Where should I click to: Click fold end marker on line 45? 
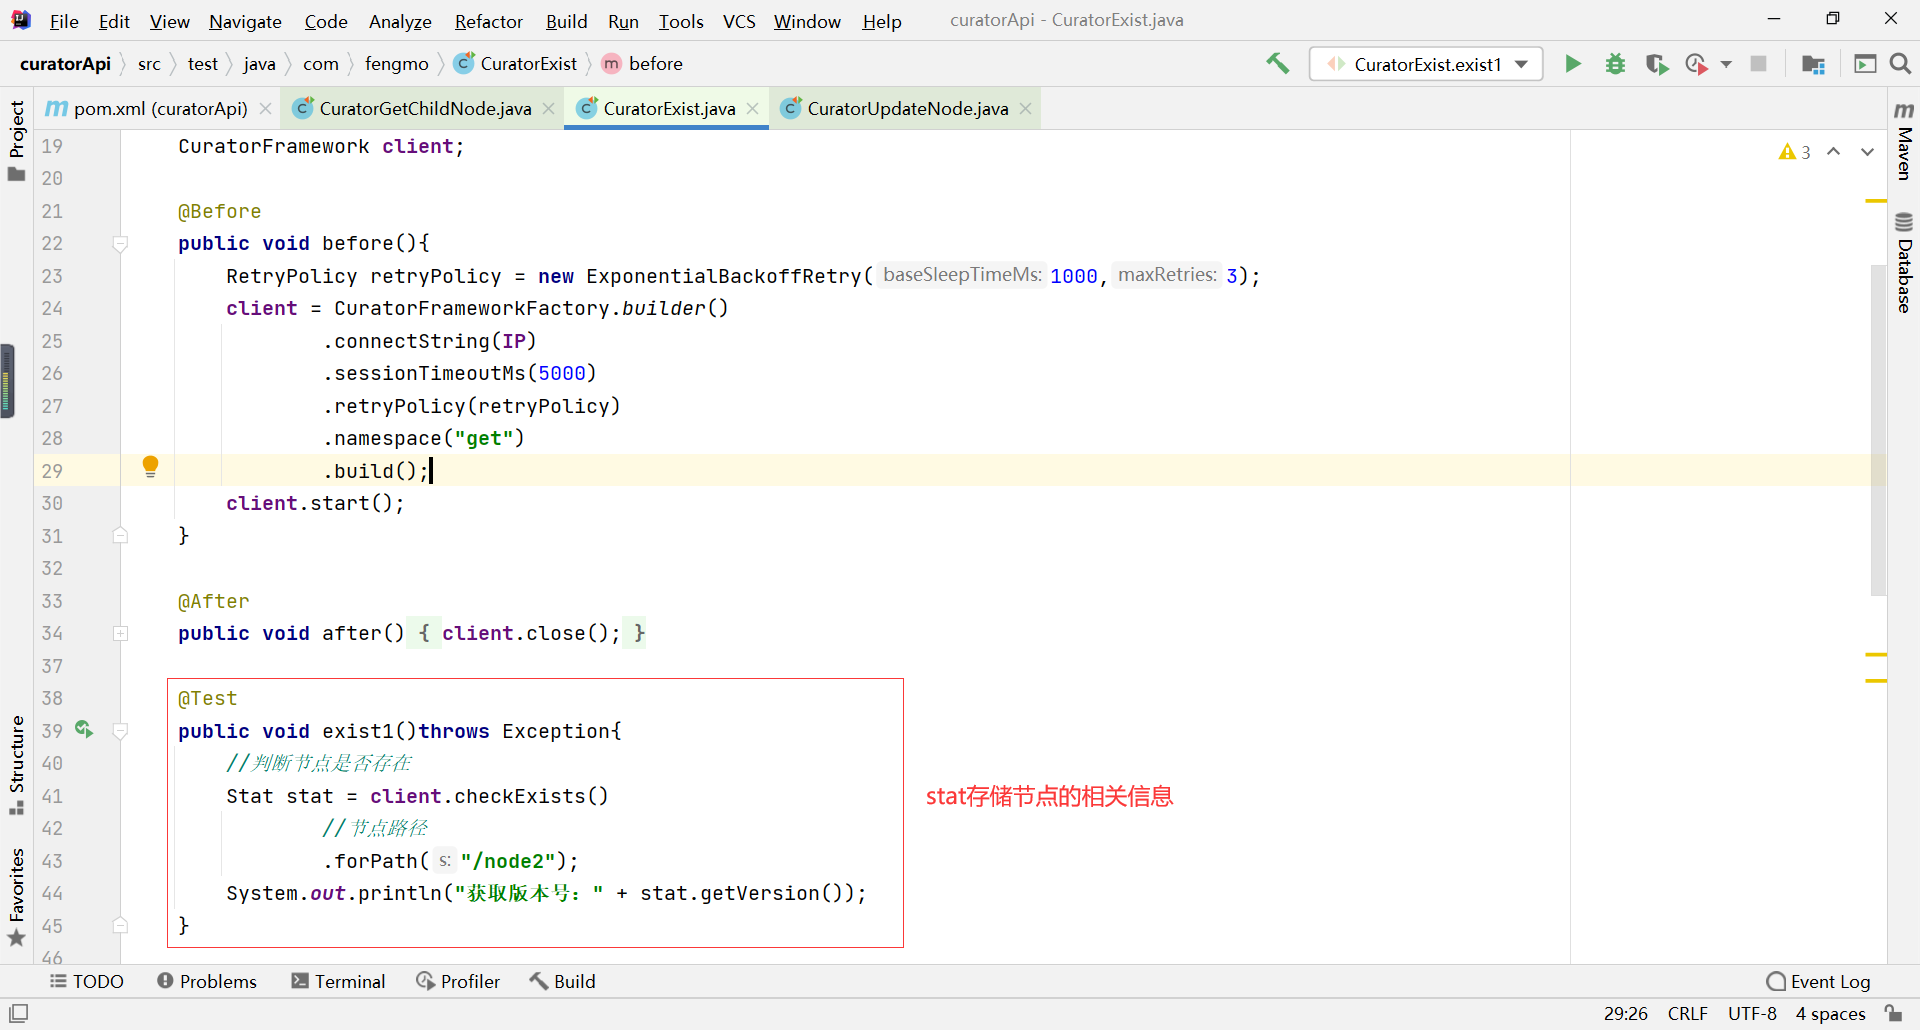pyautogui.click(x=120, y=925)
